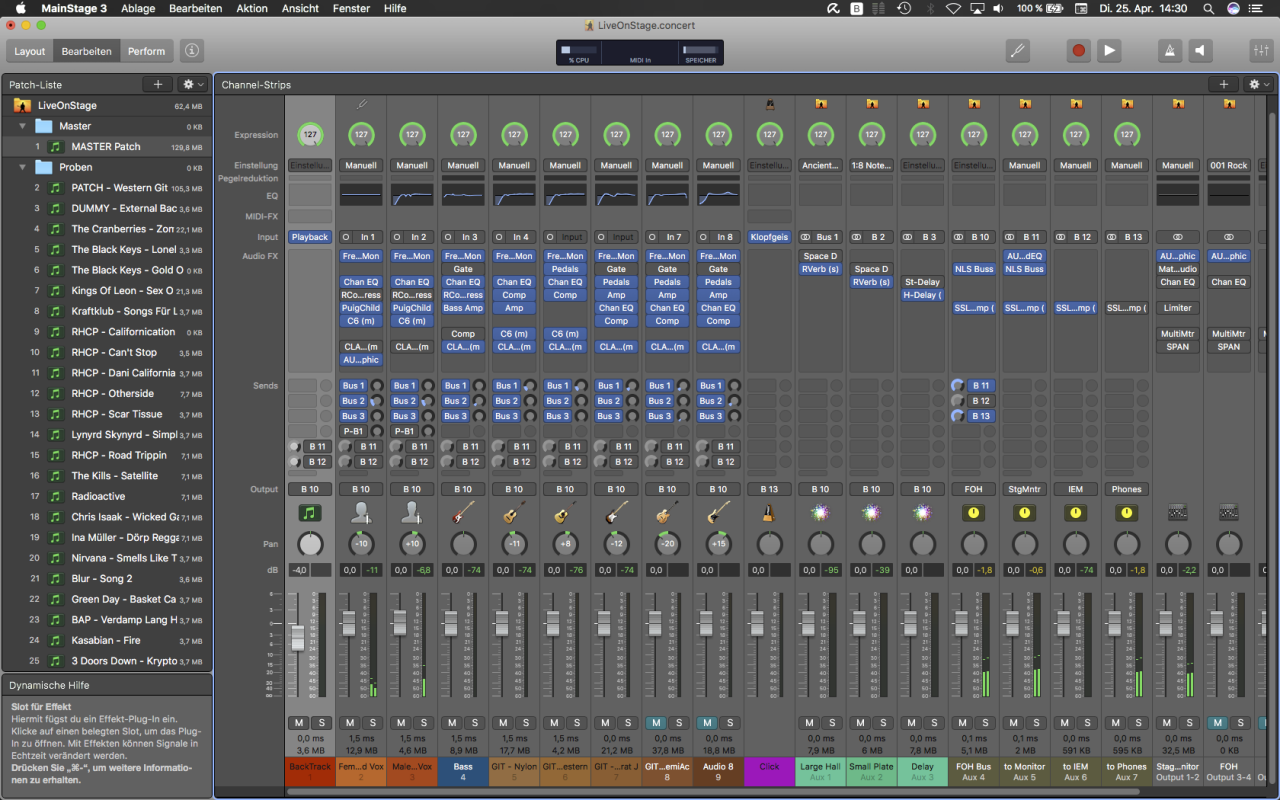Click the Click strip metronome icon
Image resolution: width=1280 pixels, height=800 pixels.
[x=769, y=513]
